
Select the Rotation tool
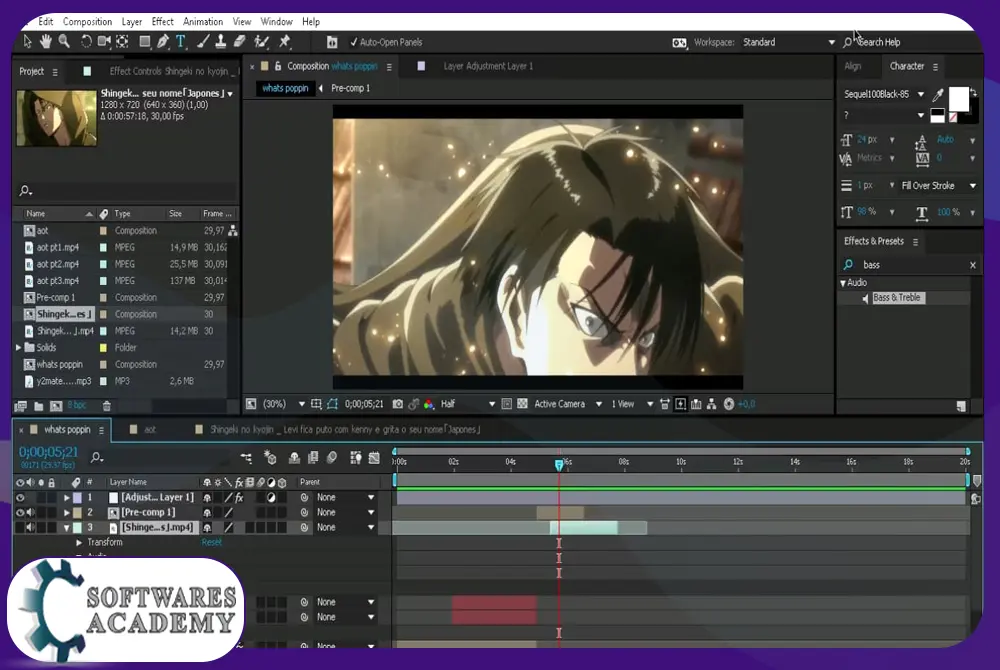[x=85, y=42]
